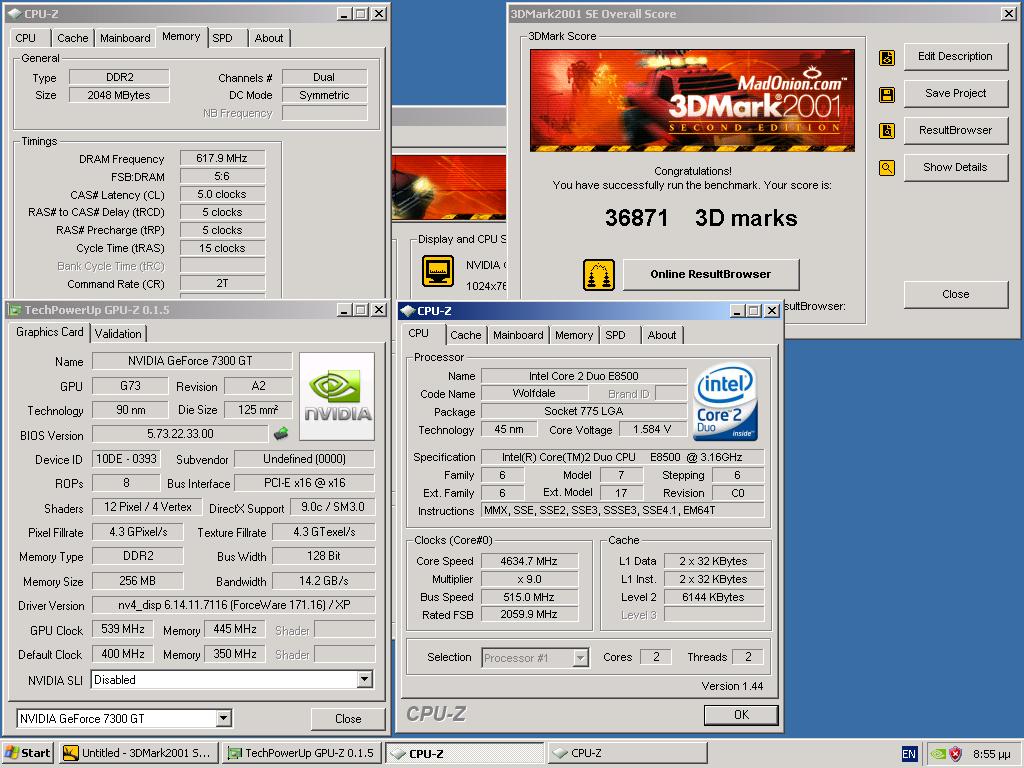Open Cache tab in front CPU-Z window
1024x768 pixels.
click(x=466, y=335)
